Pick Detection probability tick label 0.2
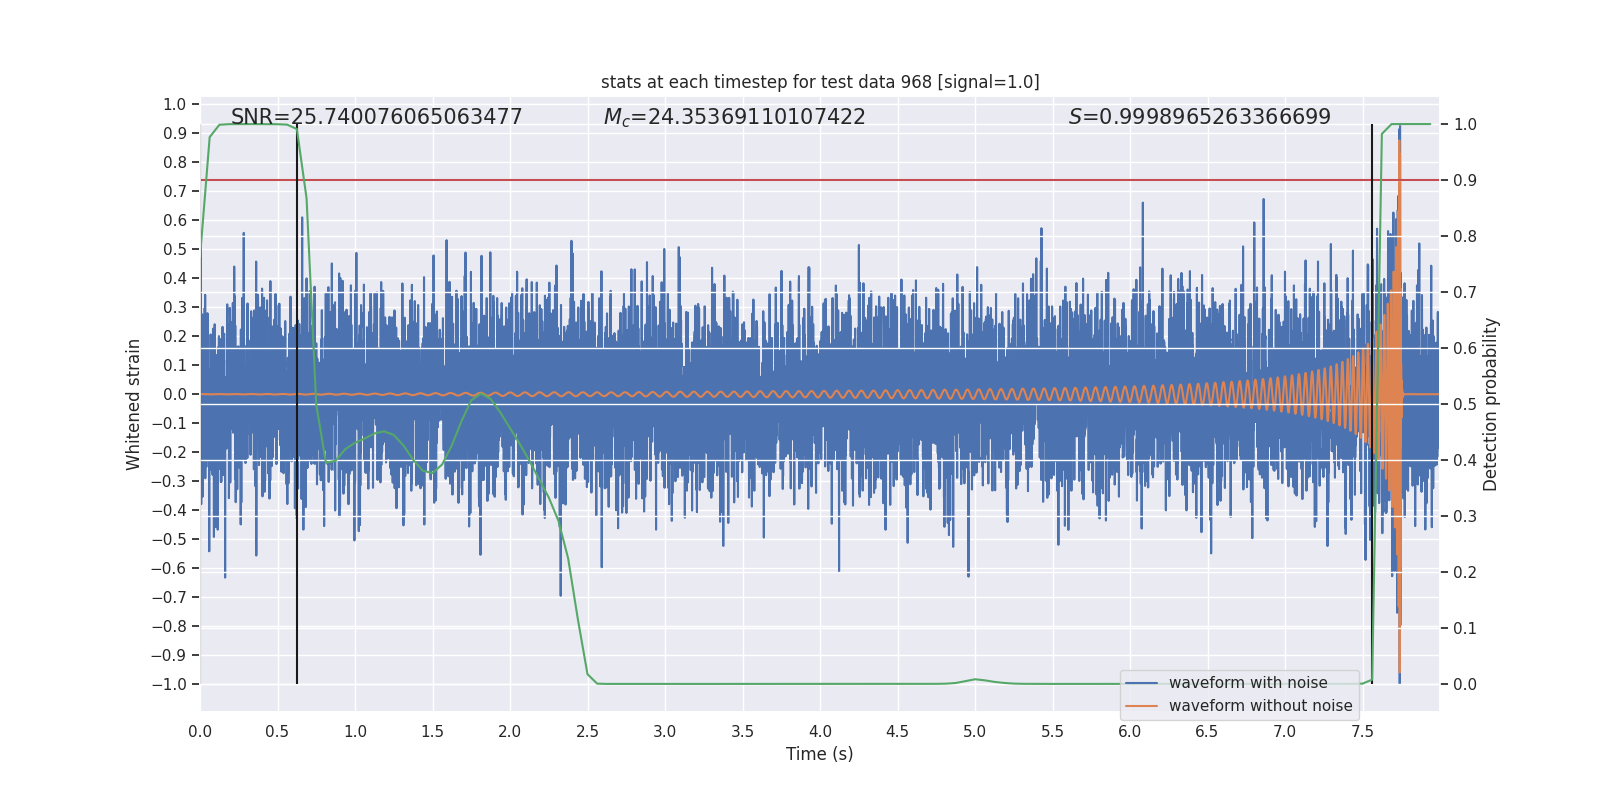This screenshot has width=1600, height=800. (1465, 572)
